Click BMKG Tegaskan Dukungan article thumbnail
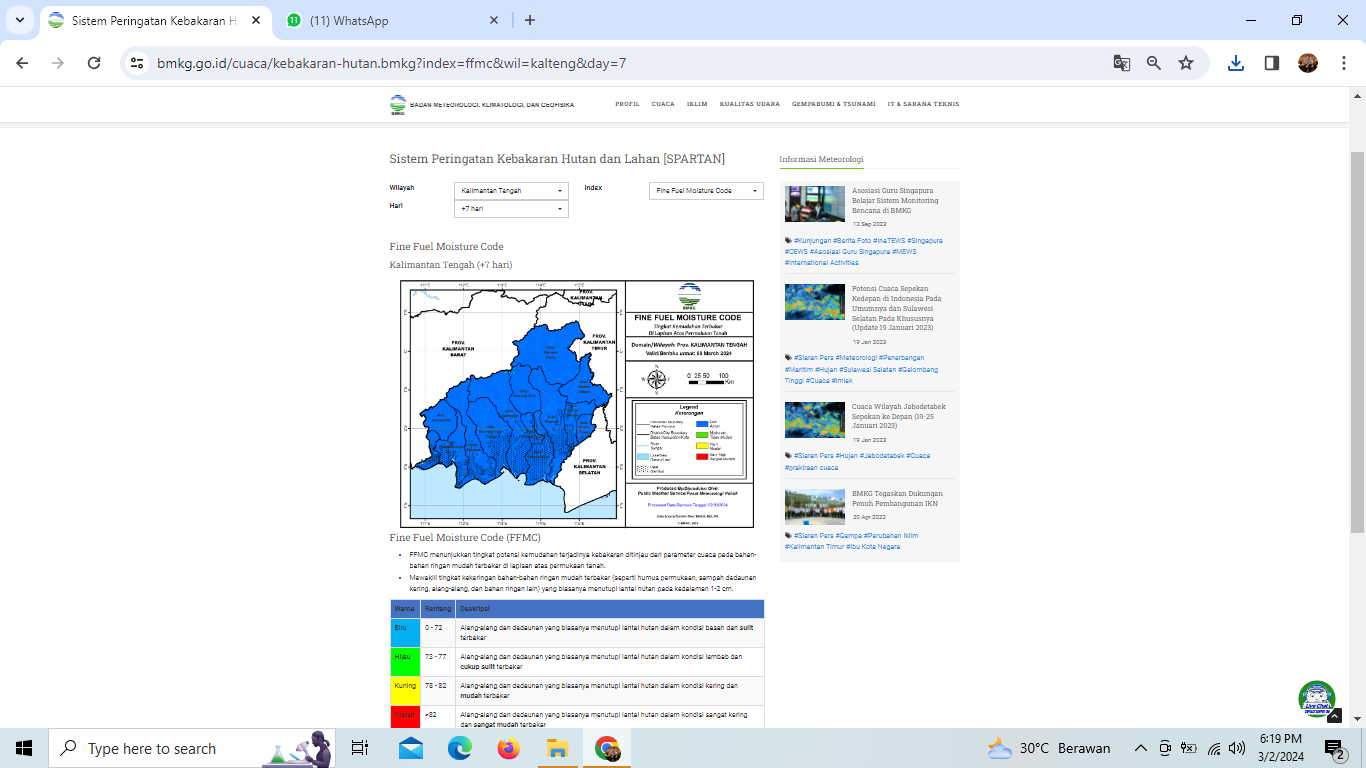The height and width of the screenshot is (768, 1366). click(815, 507)
